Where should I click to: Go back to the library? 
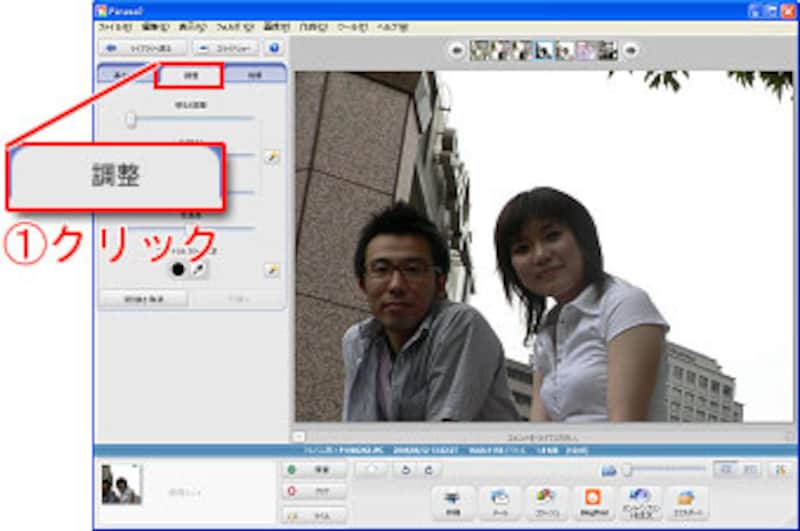point(143,48)
